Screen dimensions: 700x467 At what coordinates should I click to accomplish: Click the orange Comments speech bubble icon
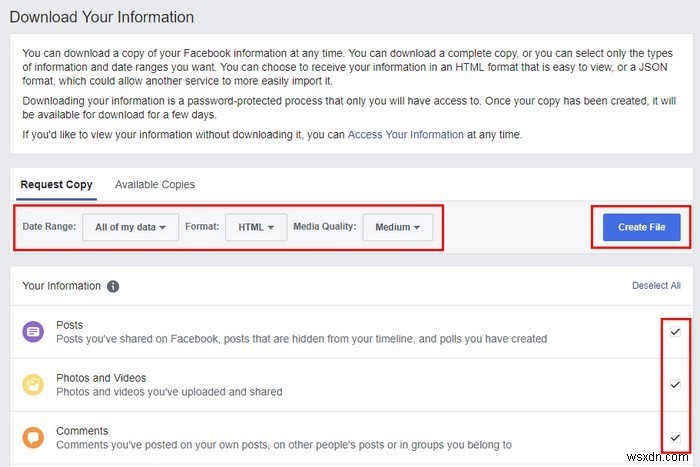(33, 438)
